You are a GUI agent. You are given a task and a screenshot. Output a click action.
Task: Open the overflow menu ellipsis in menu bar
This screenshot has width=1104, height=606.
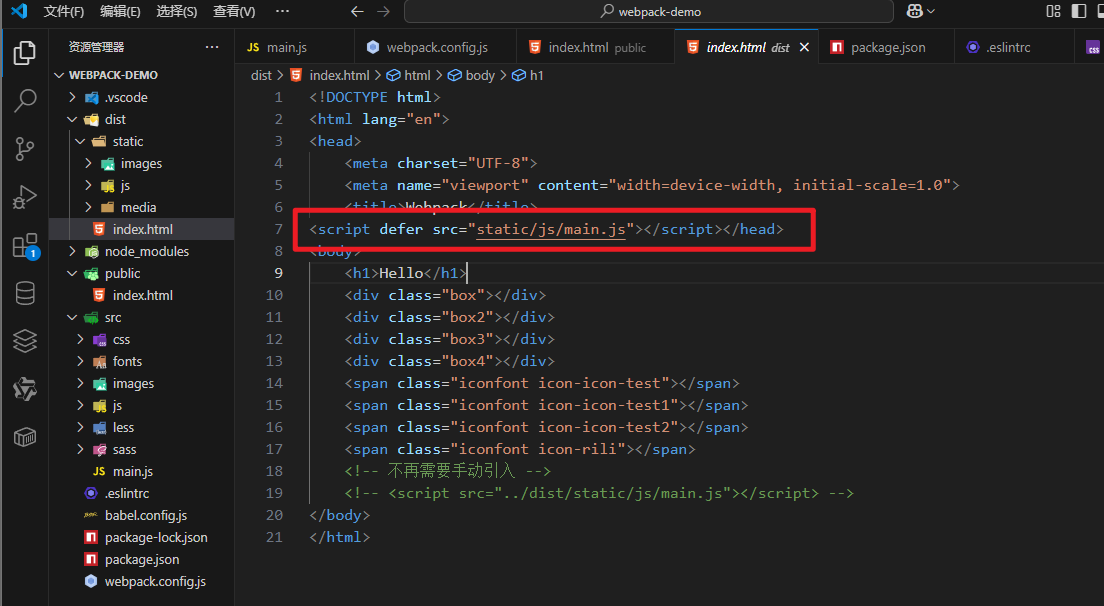point(282,11)
